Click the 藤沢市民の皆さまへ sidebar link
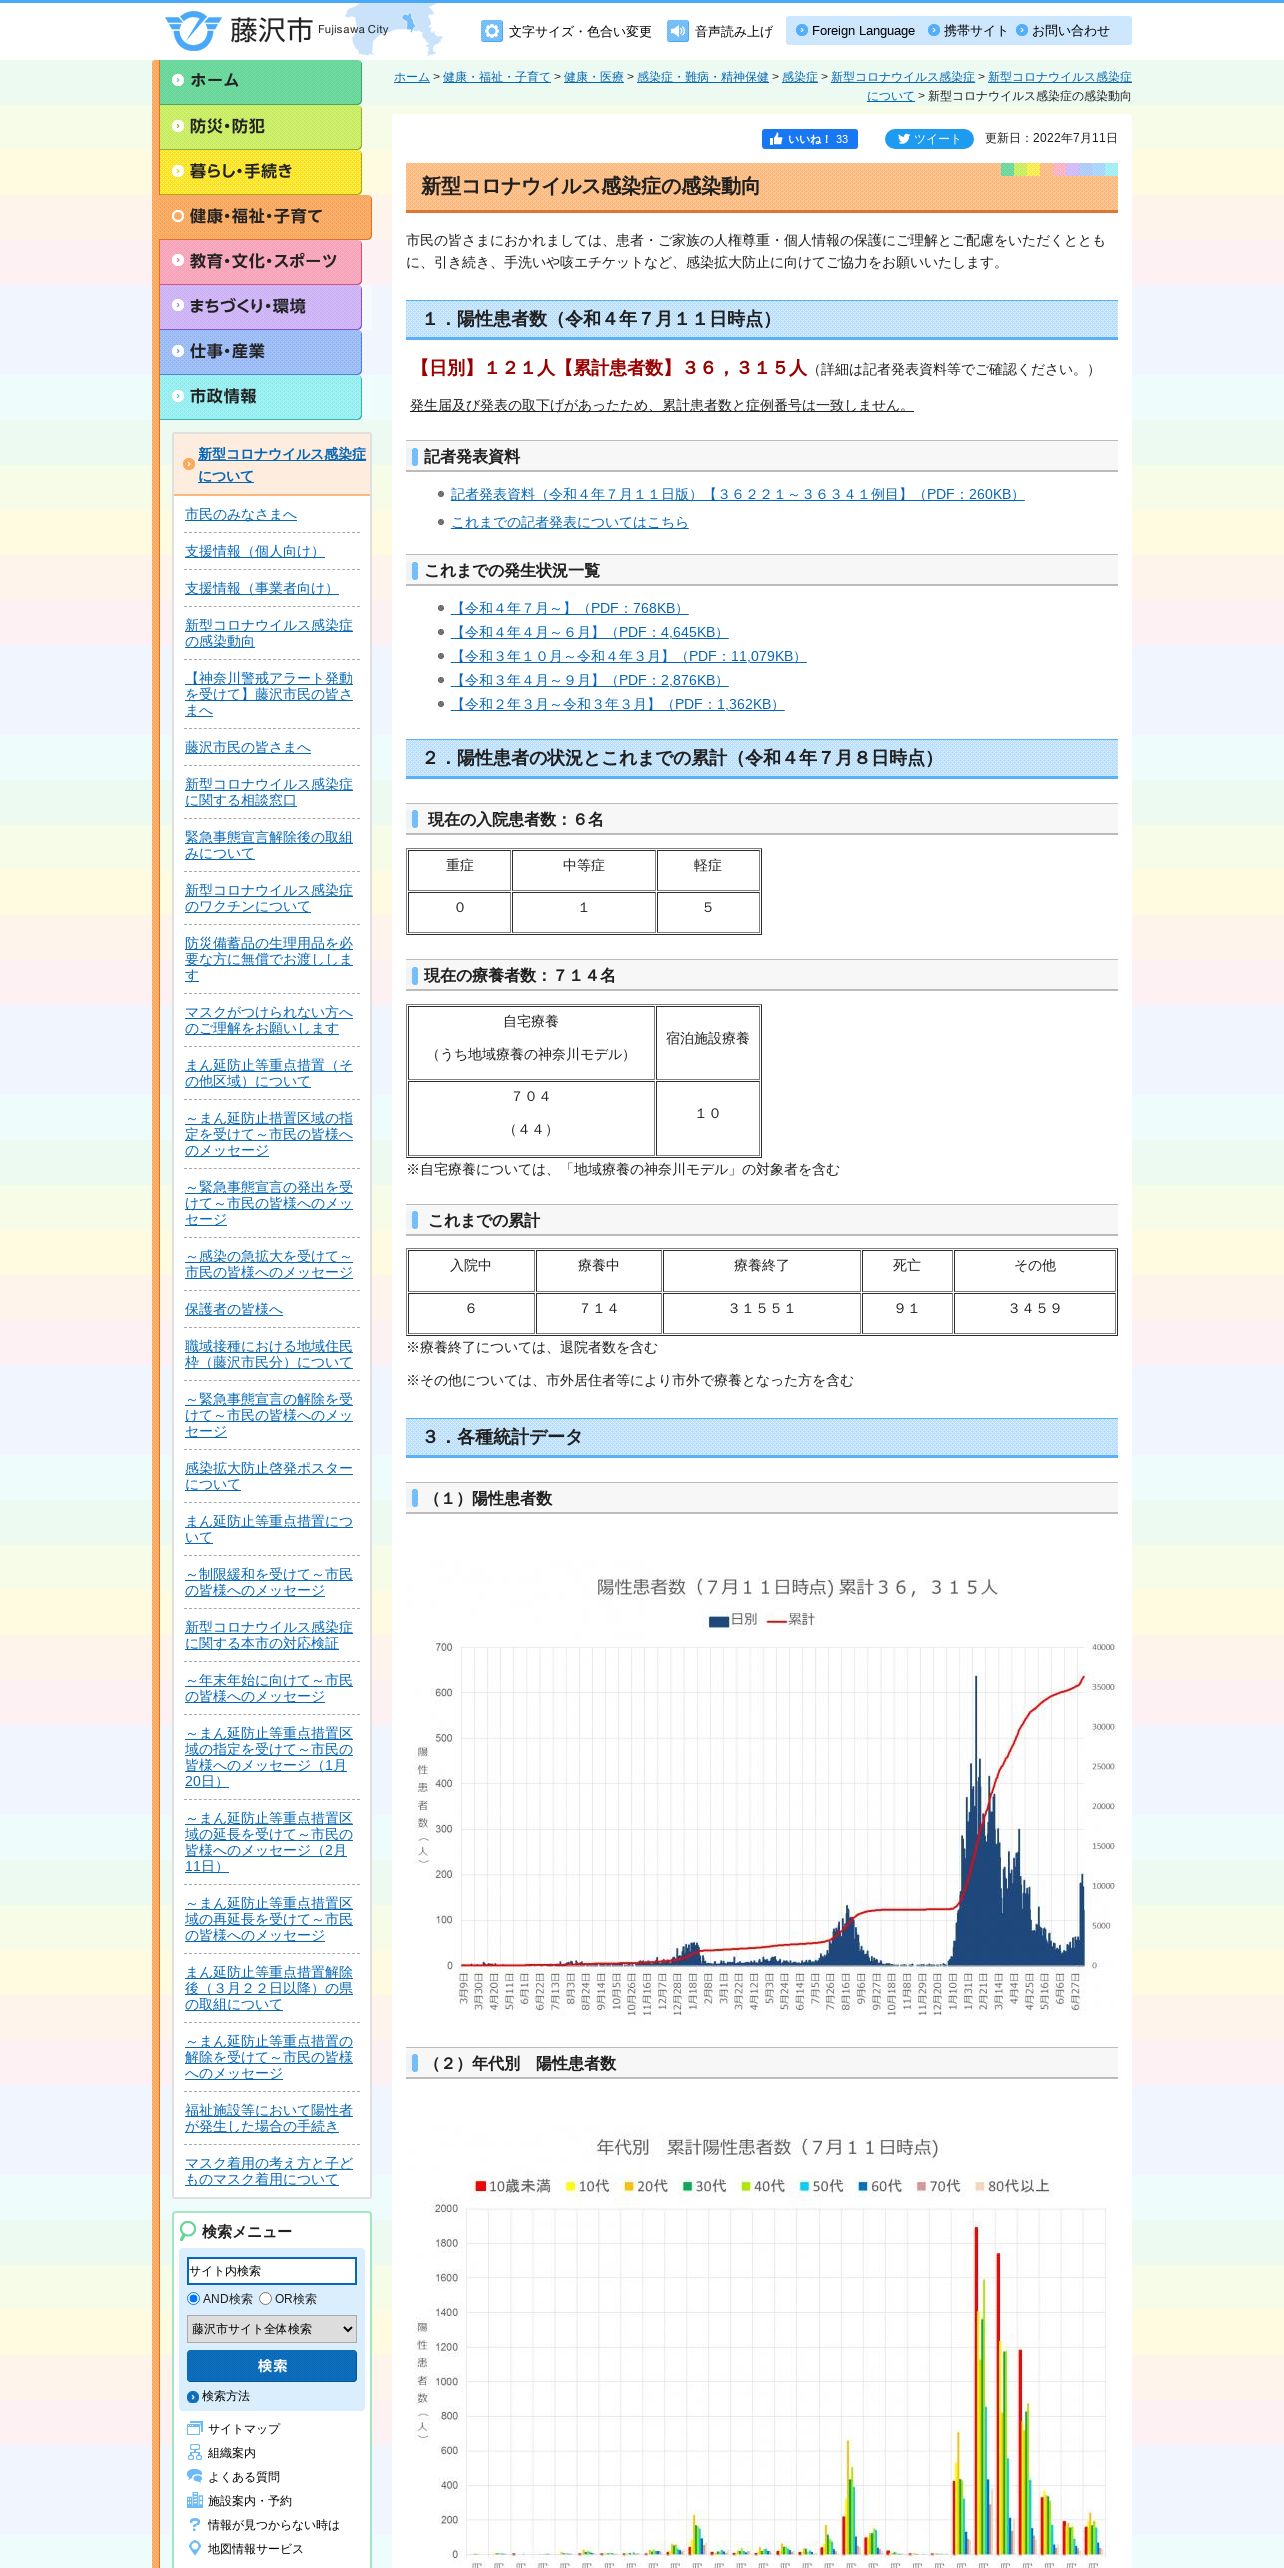 pyautogui.click(x=248, y=747)
